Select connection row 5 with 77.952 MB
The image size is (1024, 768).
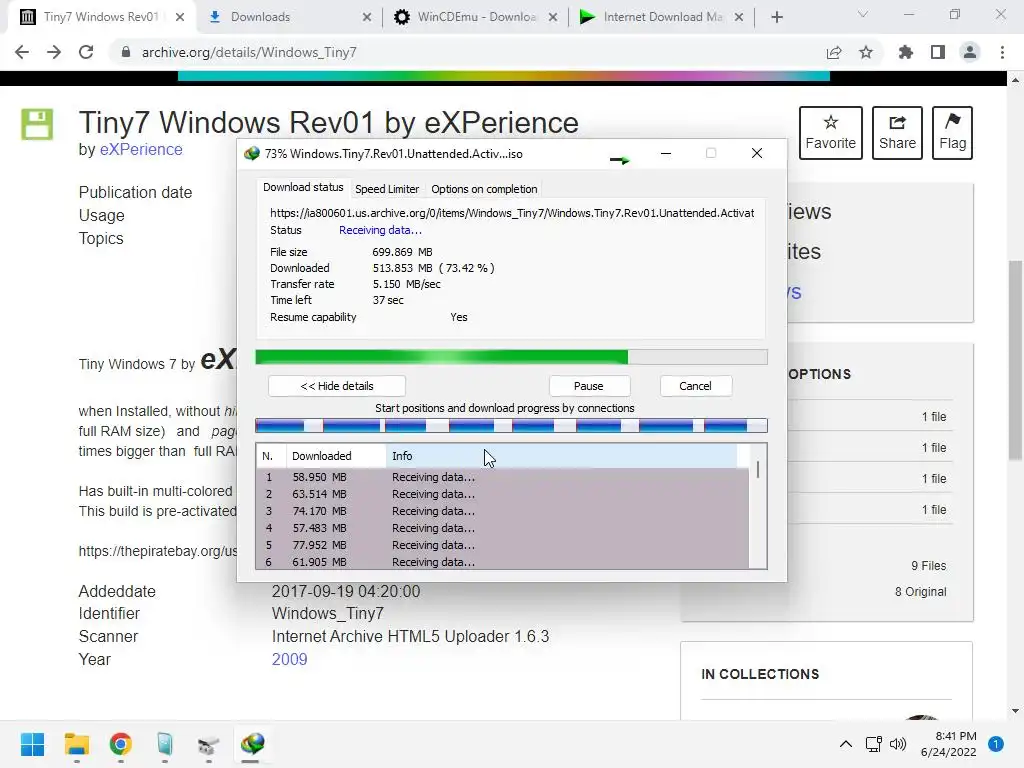coord(502,545)
